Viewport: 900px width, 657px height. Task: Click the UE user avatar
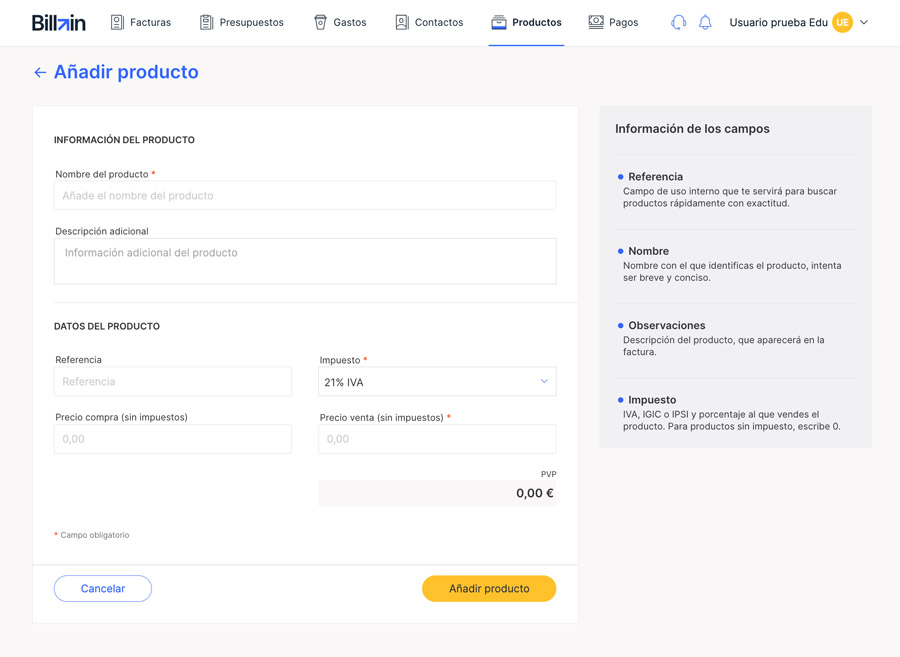[842, 22]
